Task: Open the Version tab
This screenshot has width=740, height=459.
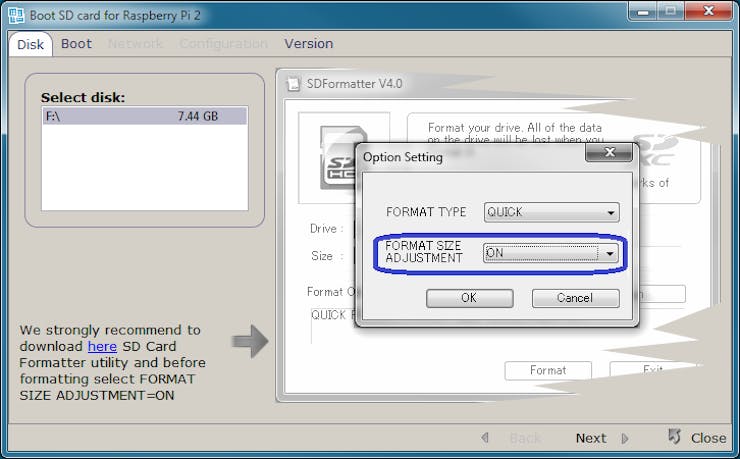Action: (x=309, y=44)
